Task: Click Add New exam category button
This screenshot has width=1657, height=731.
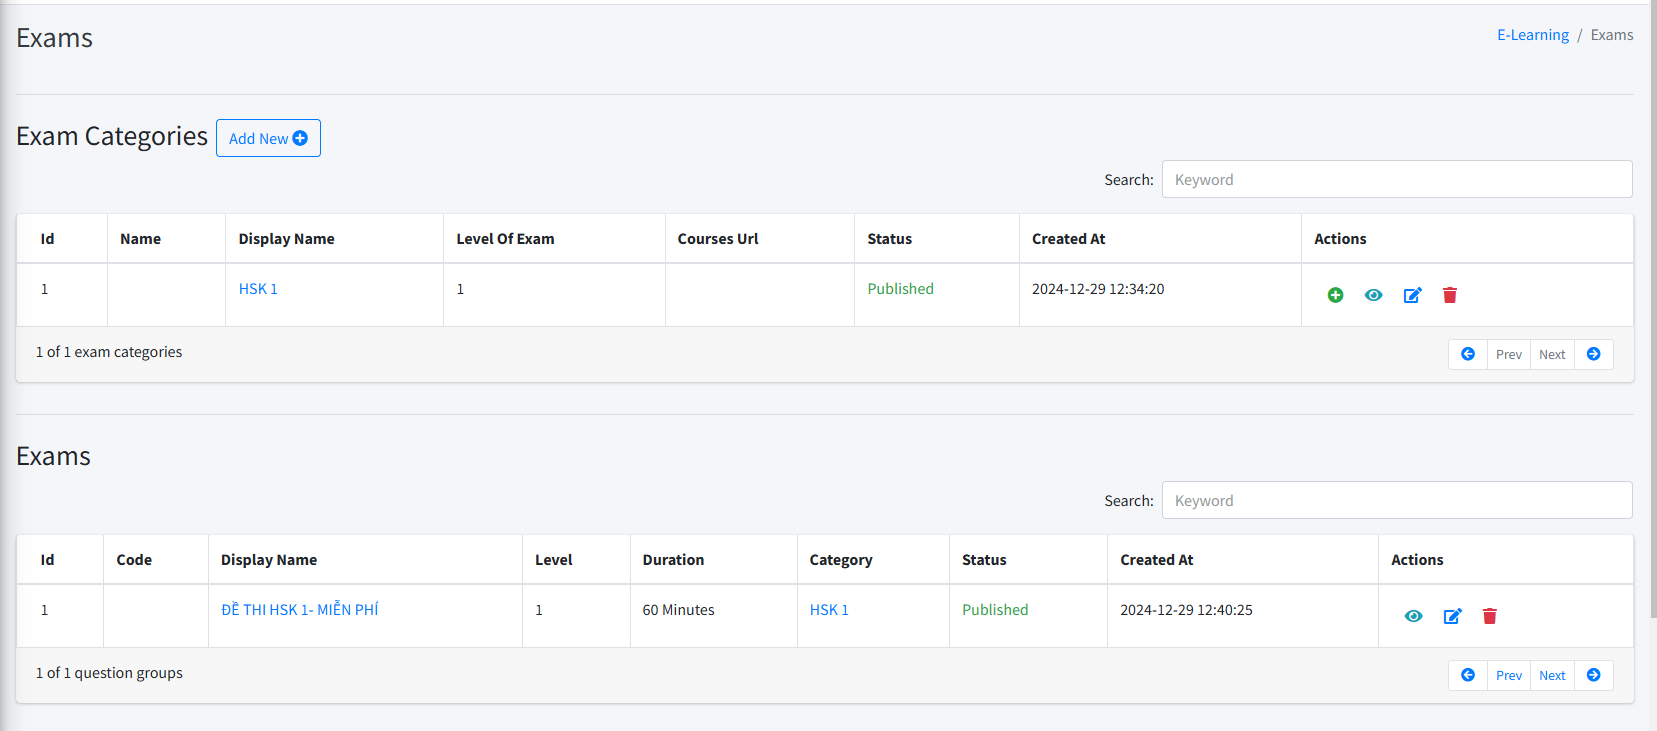Action: coord(268,138)
